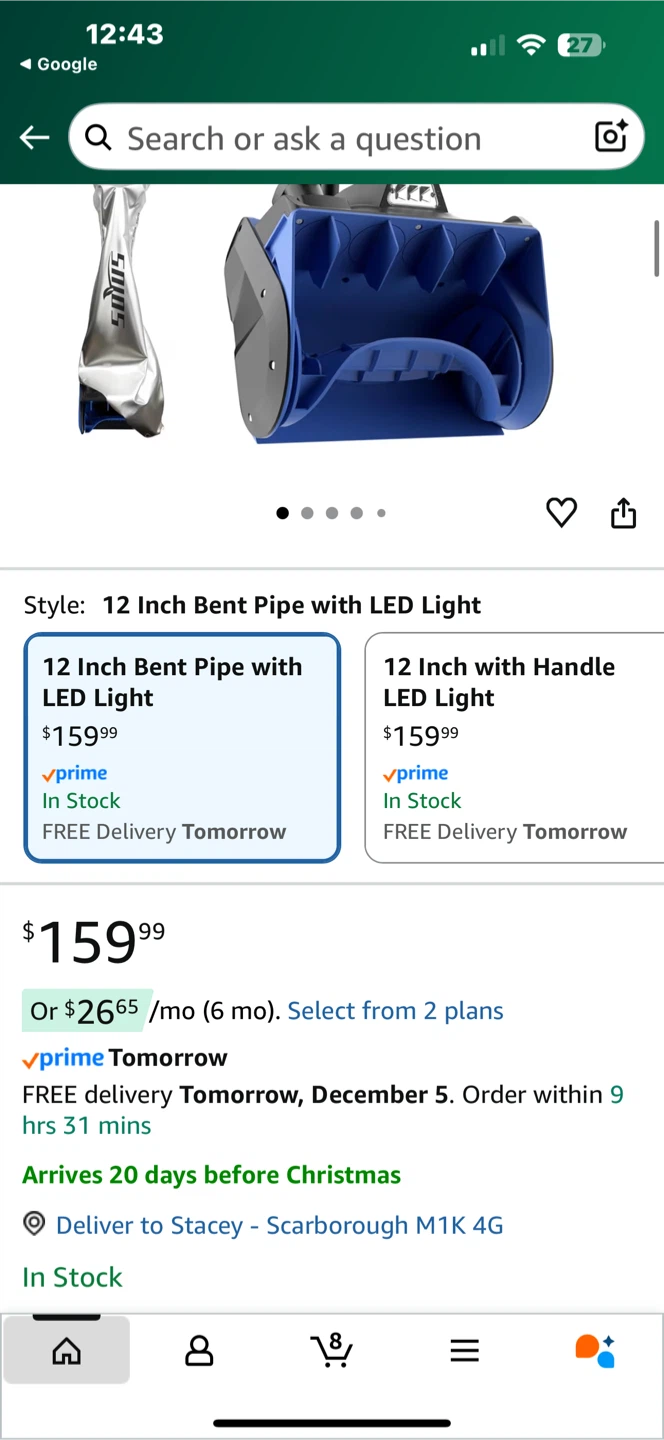Viewport: 664px width, 1440px height.
Task: Go to the Home tab icon
Action: (x=66, y=1351)
